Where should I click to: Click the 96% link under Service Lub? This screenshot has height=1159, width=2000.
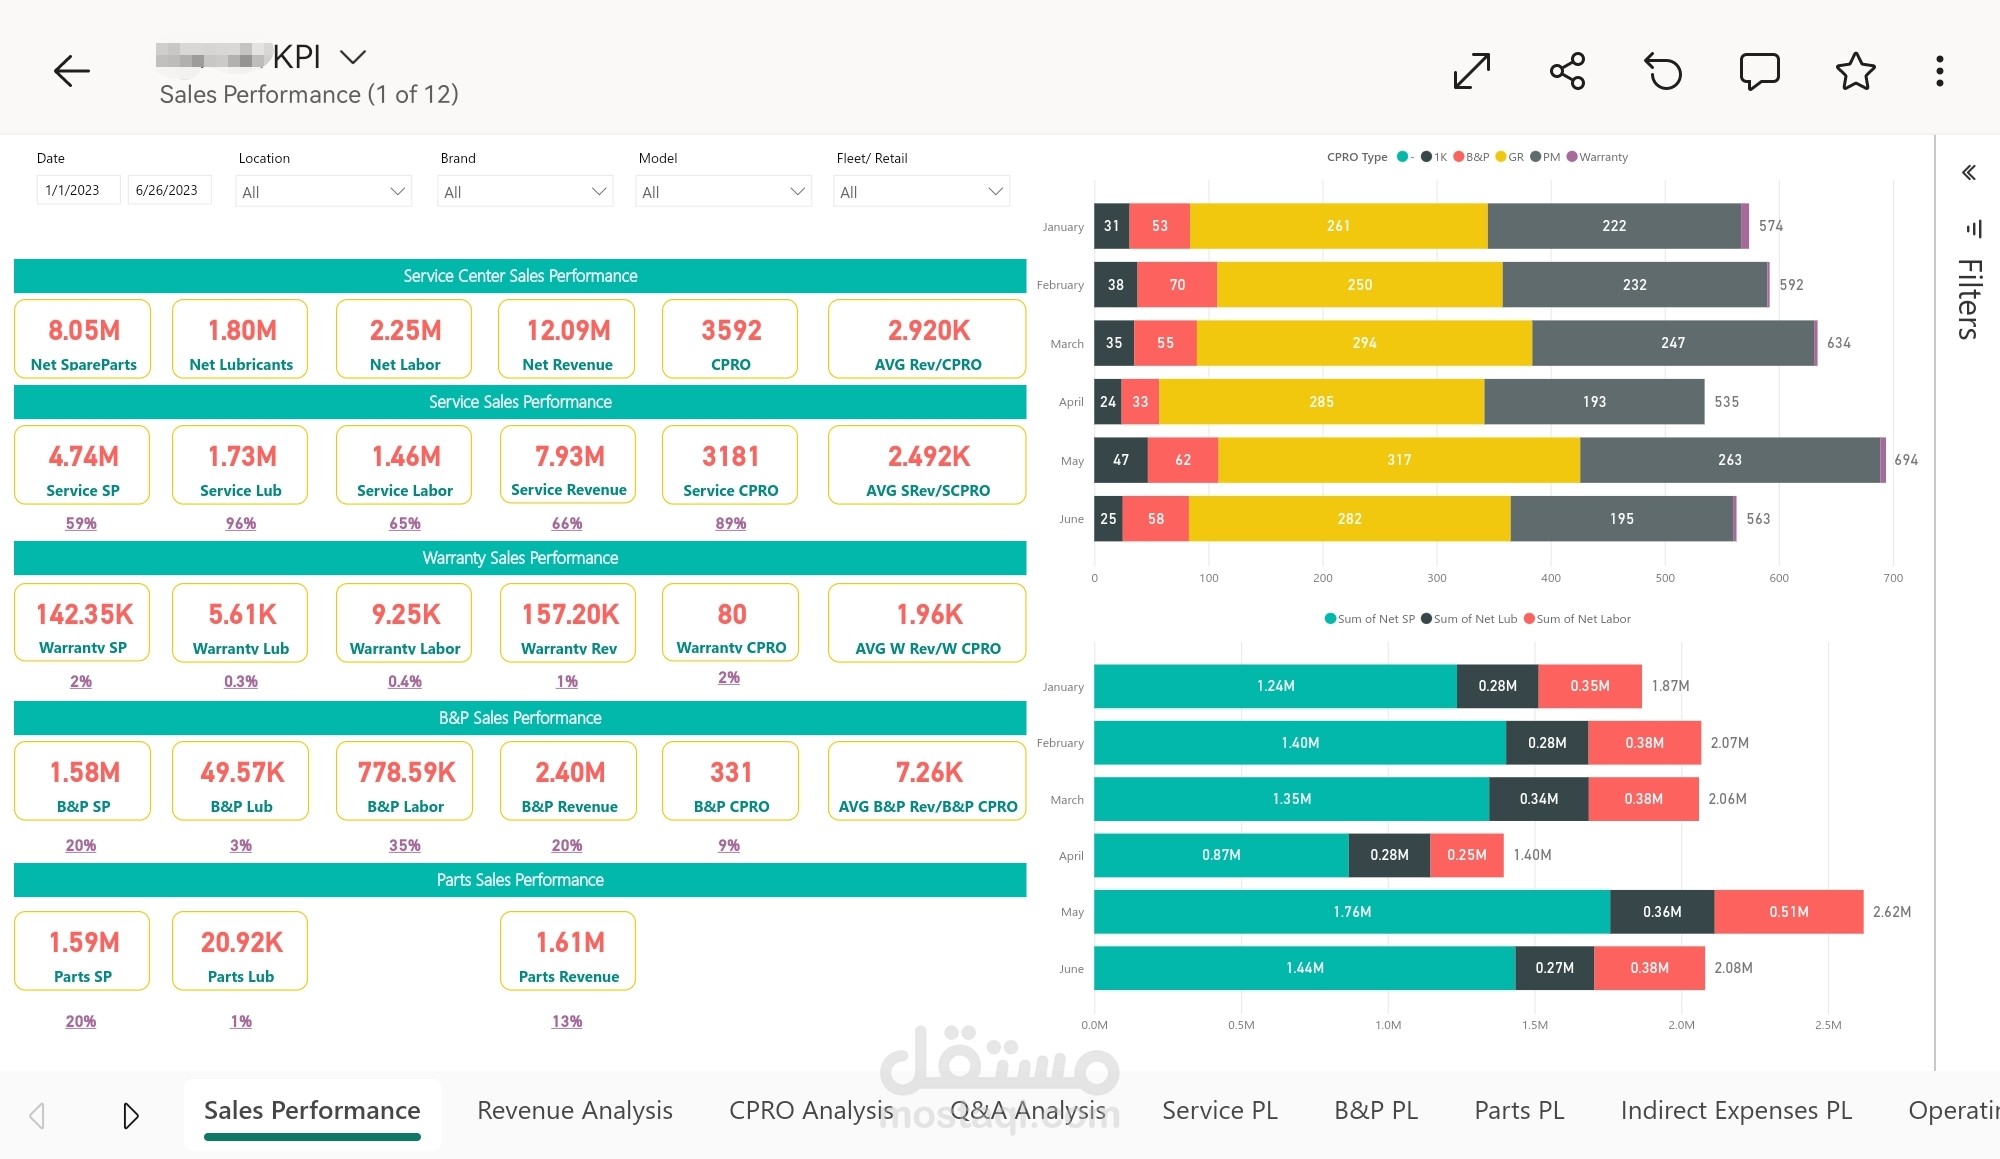[241, 523]
